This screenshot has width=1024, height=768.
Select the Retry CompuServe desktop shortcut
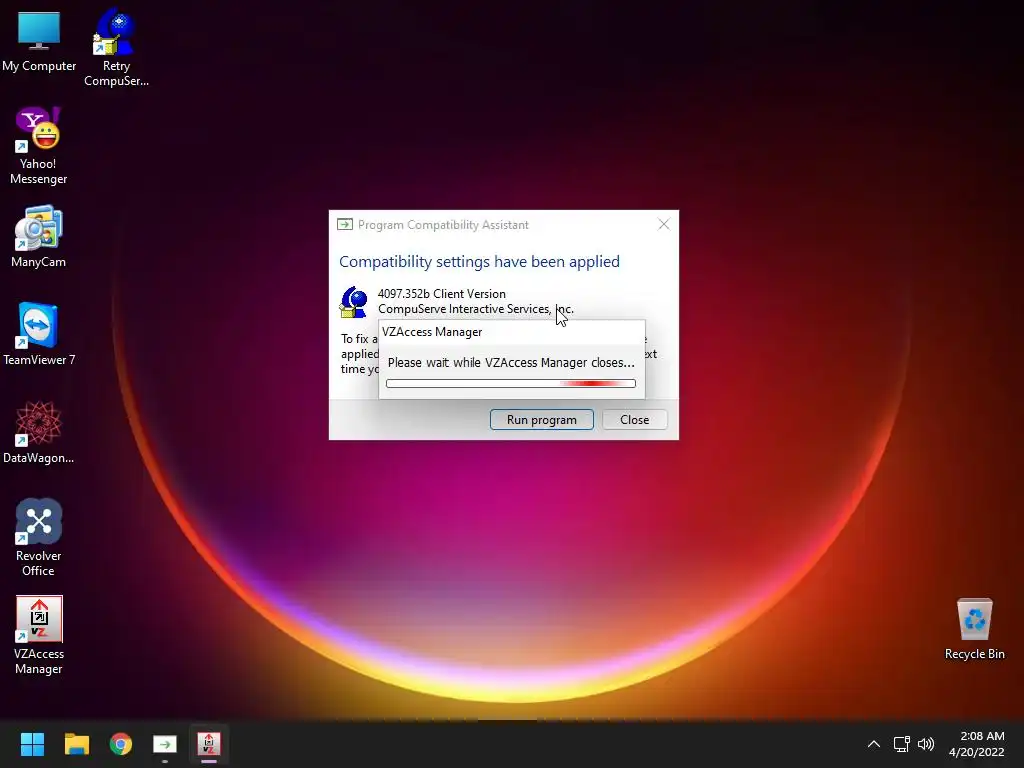(x=116, y=47)
